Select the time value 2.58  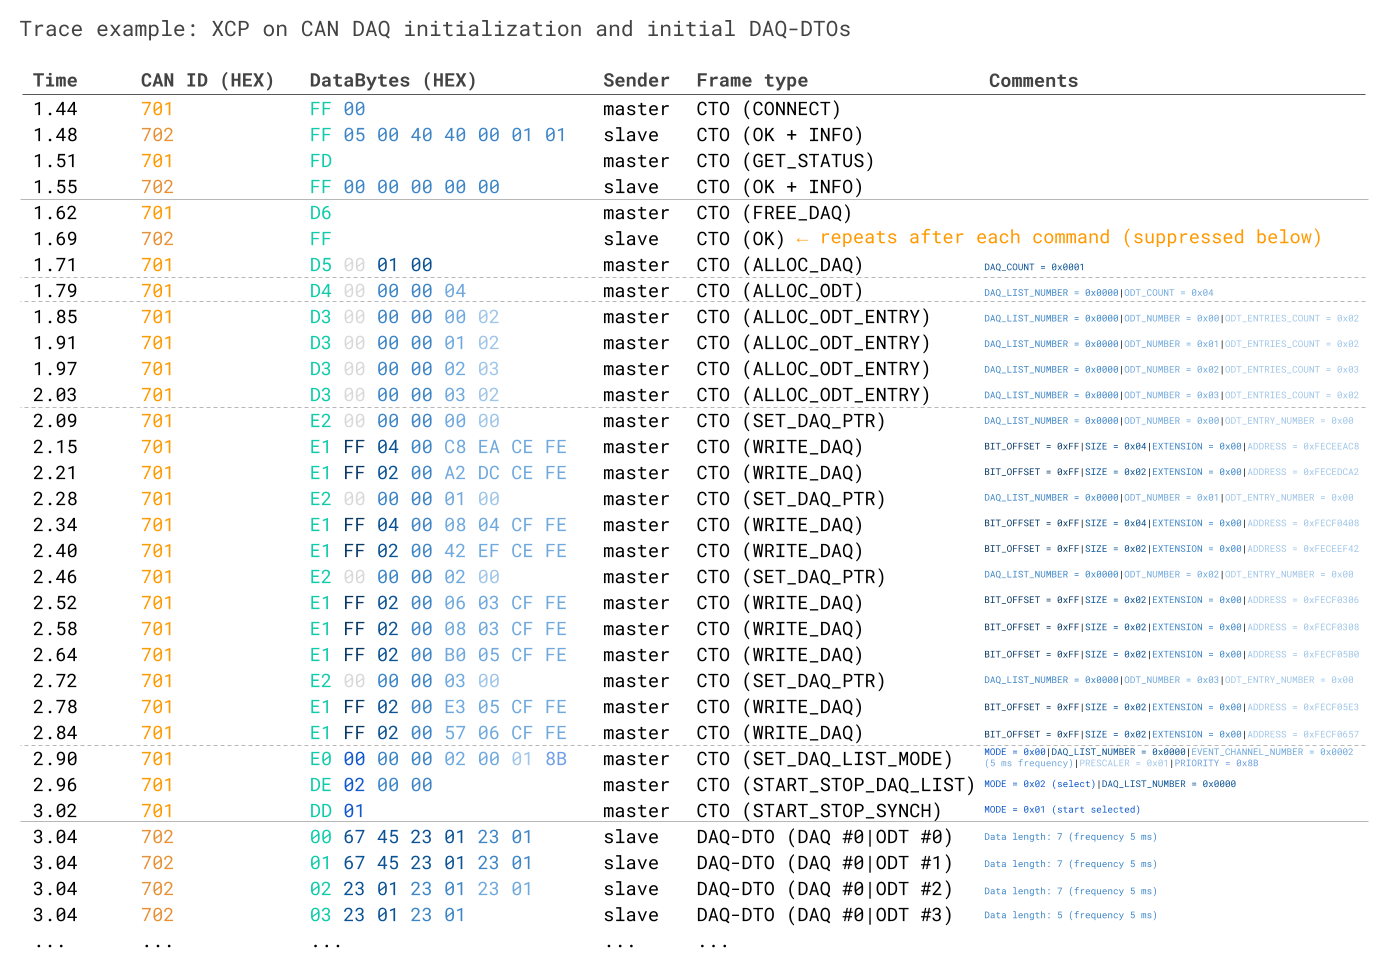pos(55,629)
